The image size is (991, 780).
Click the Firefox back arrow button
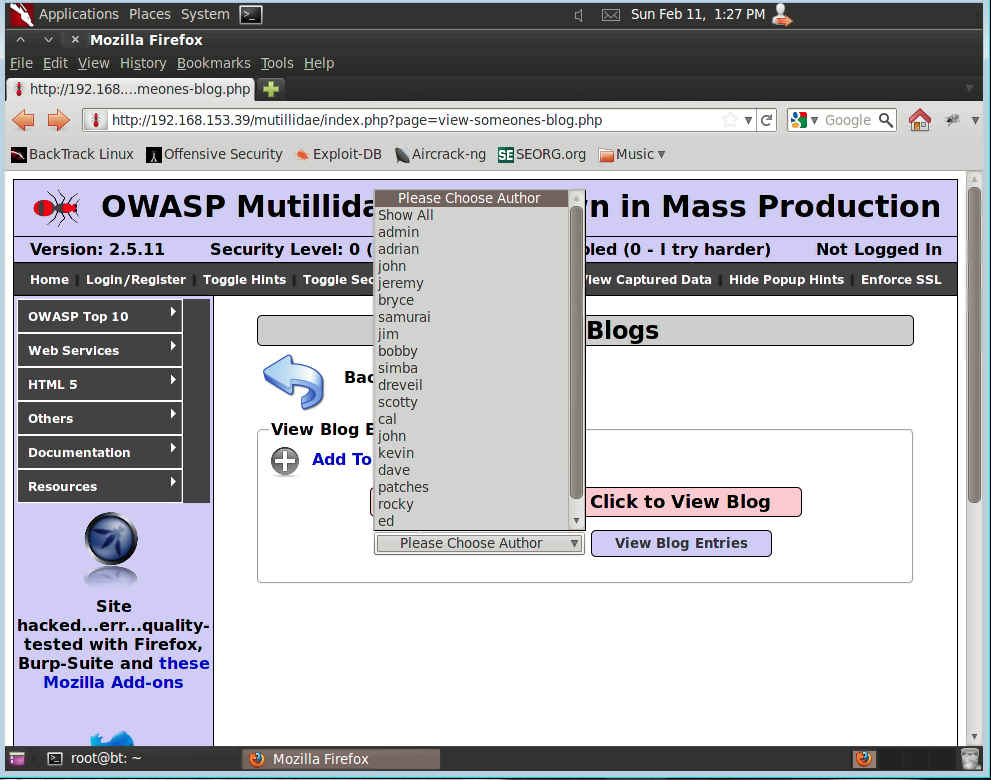pos(23,120)
